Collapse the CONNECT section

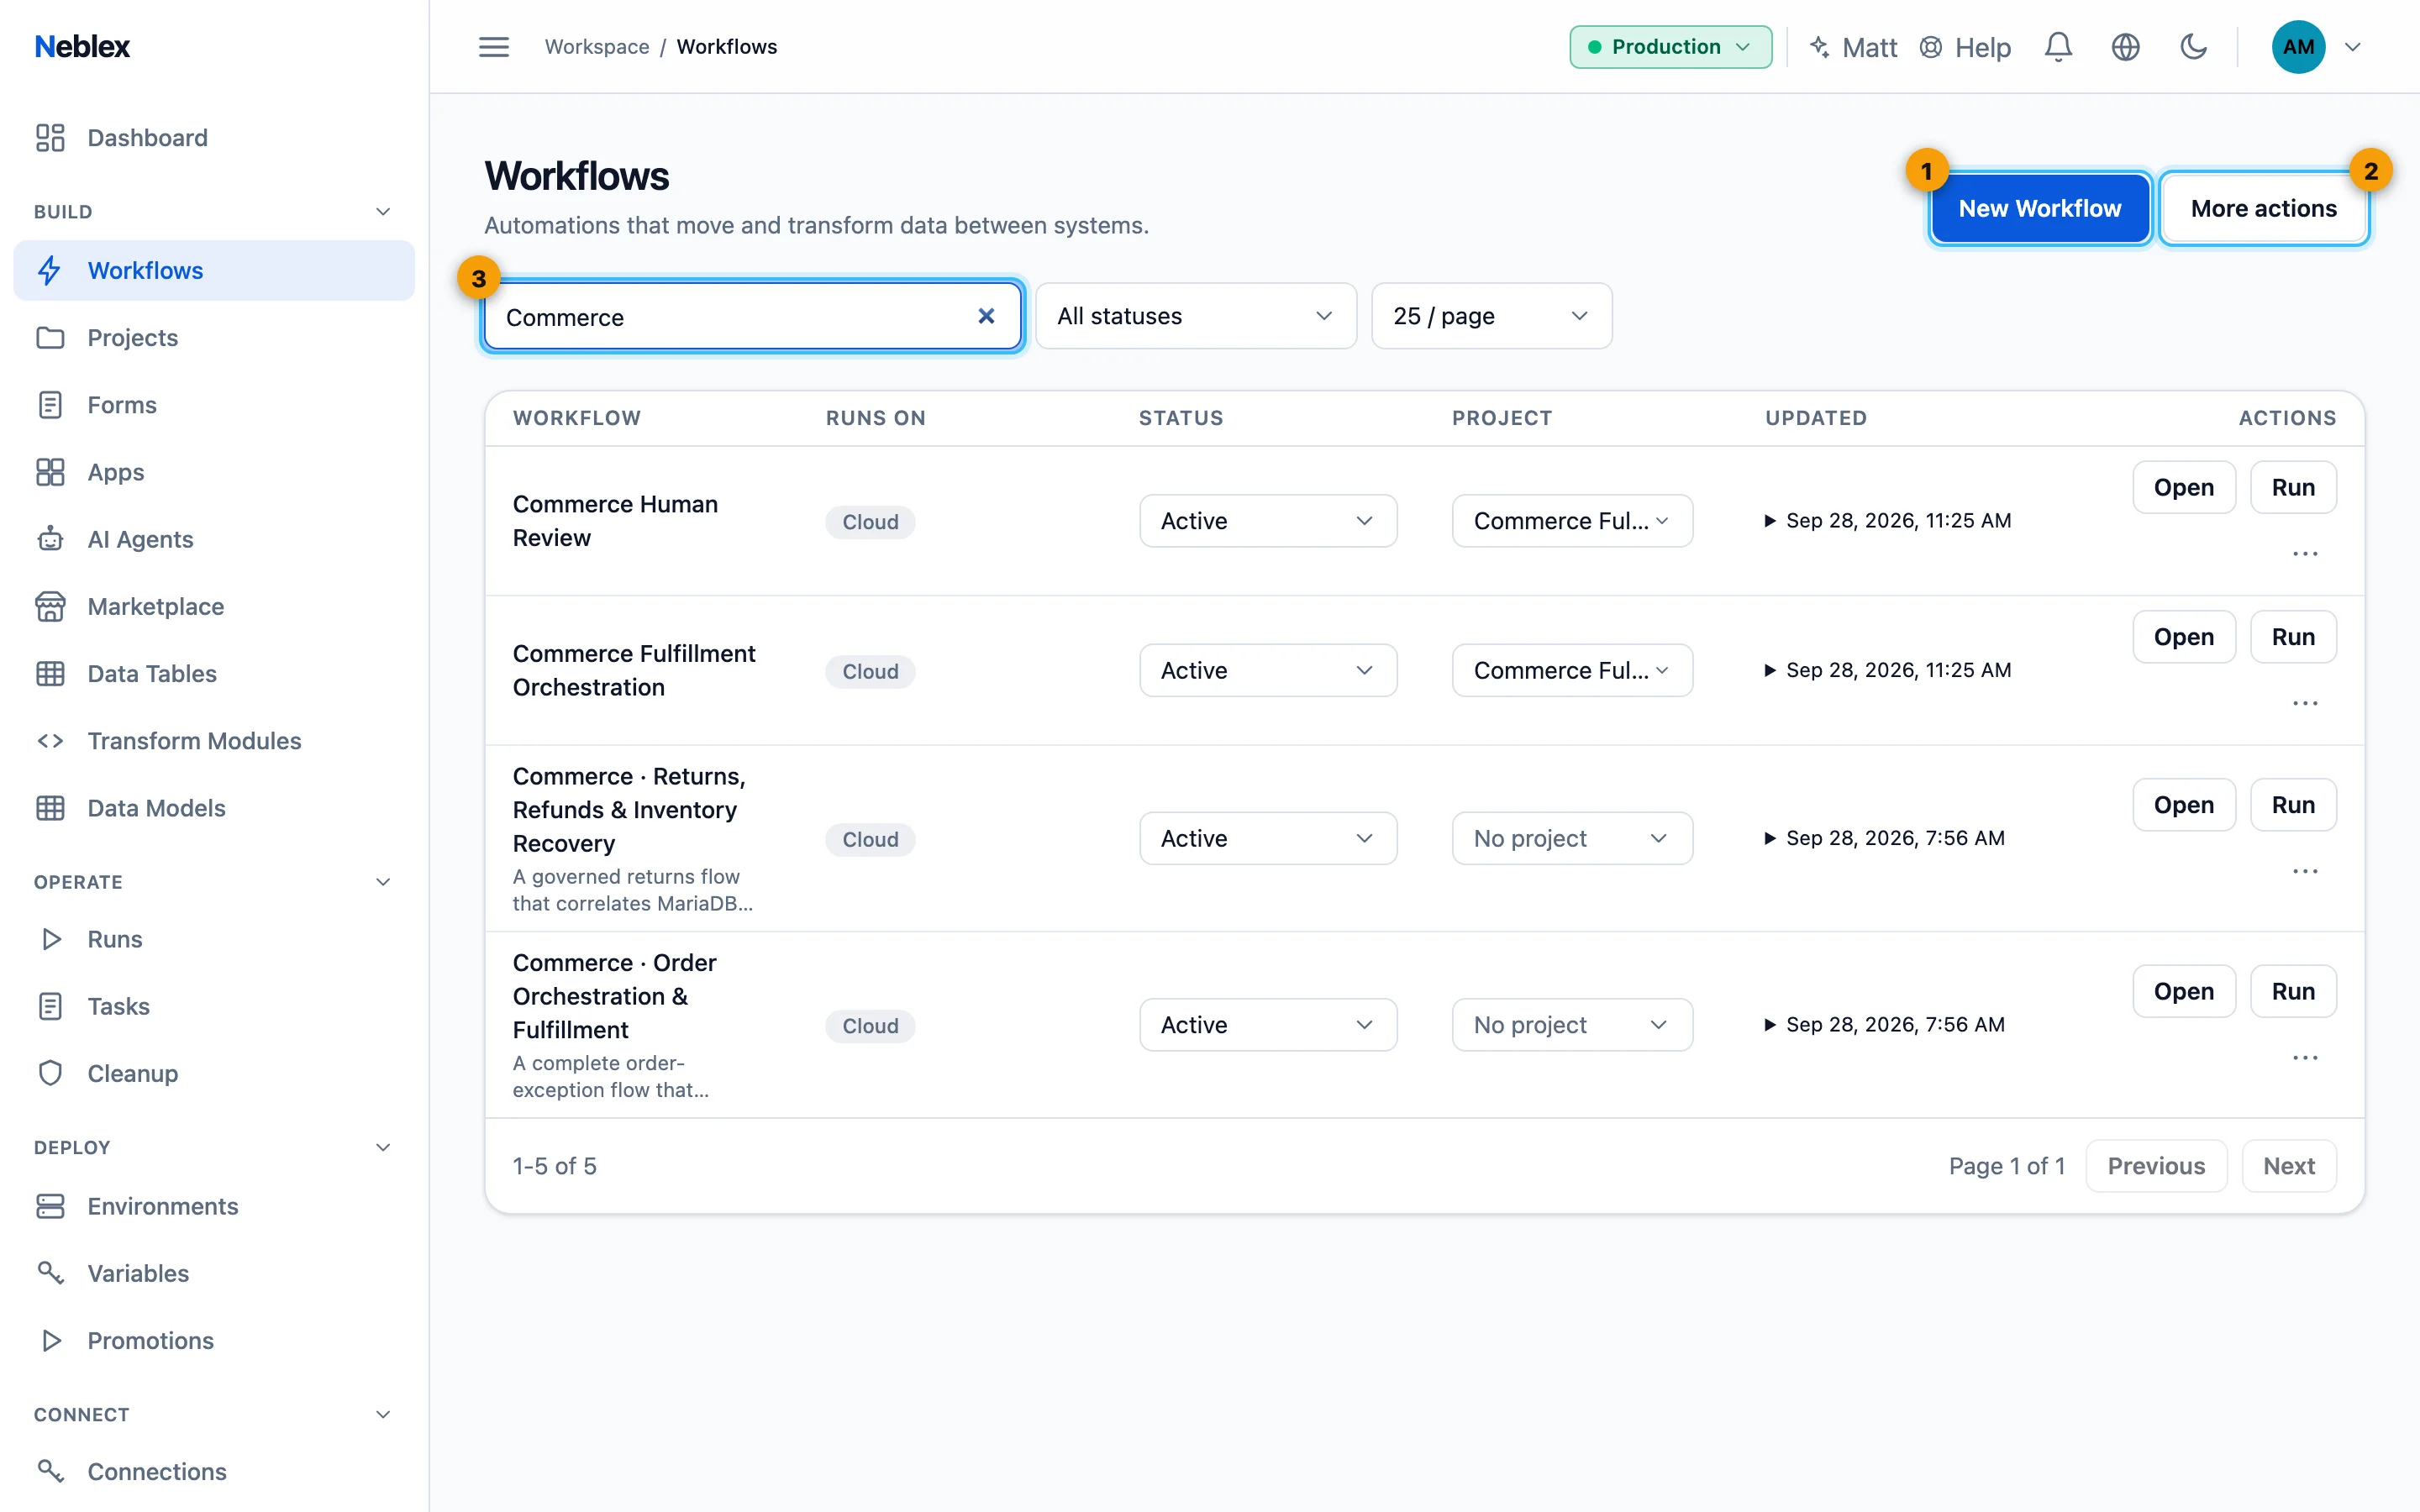pos(382,1414)
